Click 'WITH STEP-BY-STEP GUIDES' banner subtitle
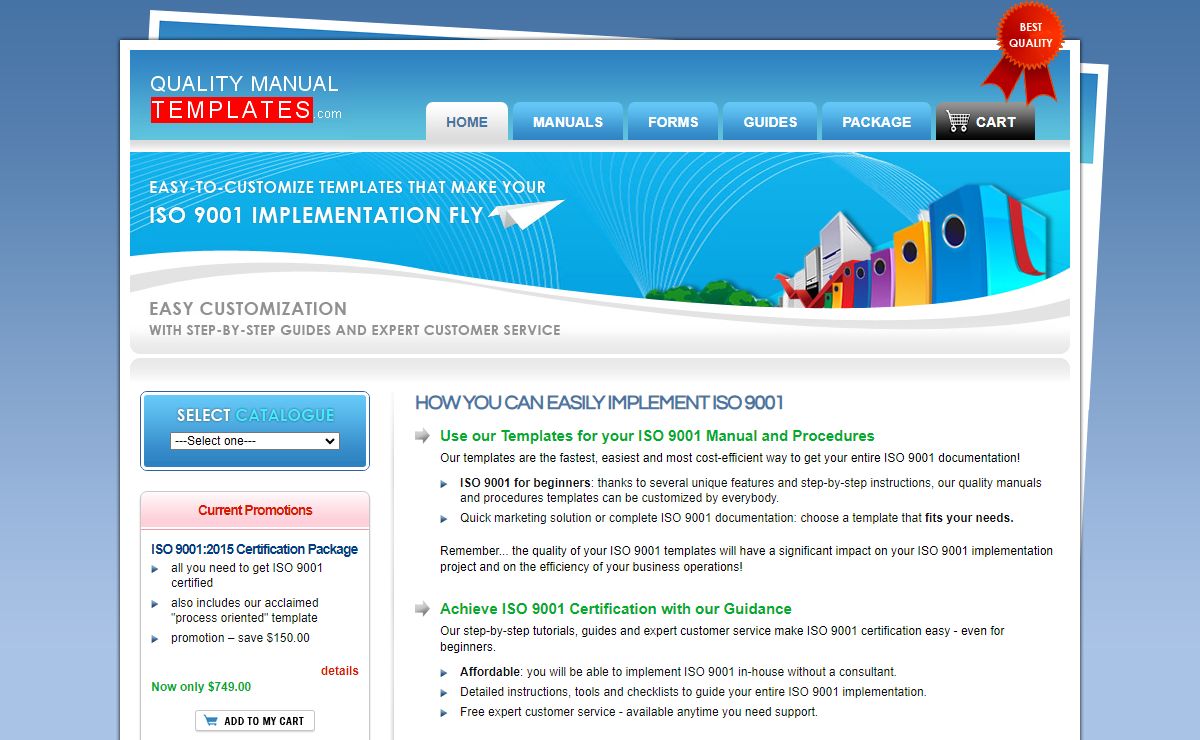1200x740 pixels. click(355, 330)
